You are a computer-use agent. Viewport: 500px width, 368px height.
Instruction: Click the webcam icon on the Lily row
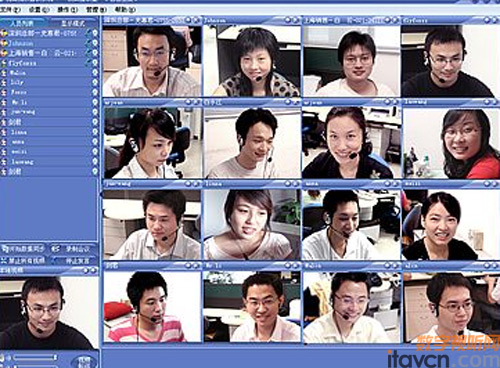[x=95, y=82]
